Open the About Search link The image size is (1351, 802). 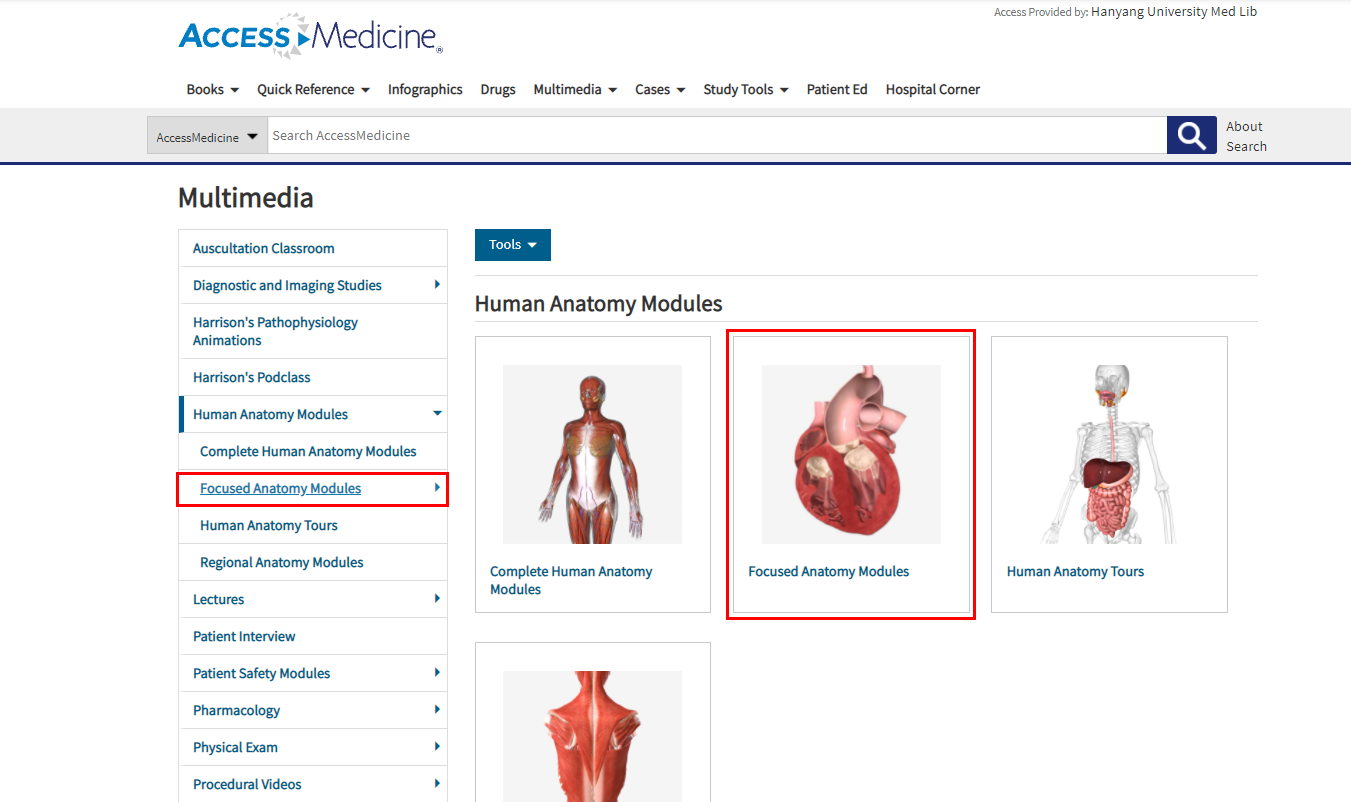coord(1245,136)
